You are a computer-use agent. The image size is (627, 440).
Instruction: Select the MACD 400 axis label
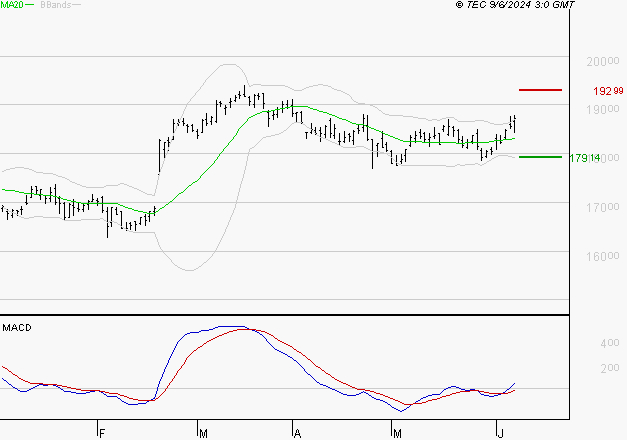[610, 343]
